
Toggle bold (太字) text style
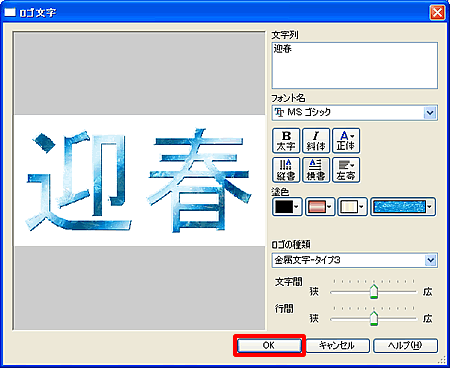pyautogui.click(x=286, y=141)
